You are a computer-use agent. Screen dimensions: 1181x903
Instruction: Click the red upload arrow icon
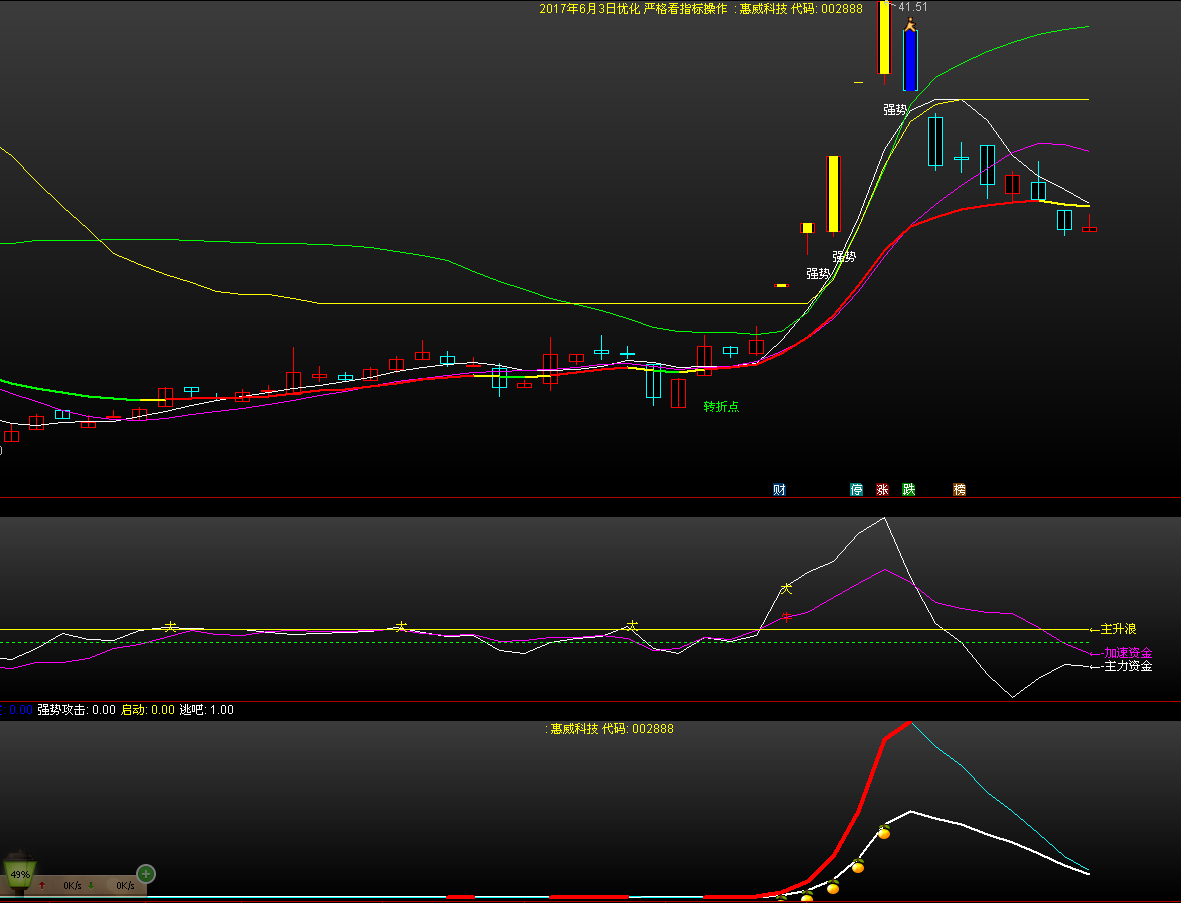click(x=42, y=886)
